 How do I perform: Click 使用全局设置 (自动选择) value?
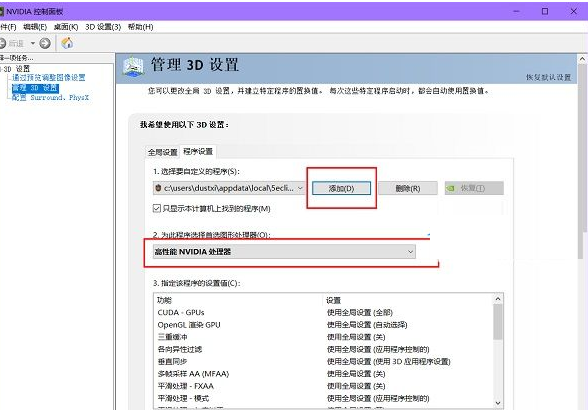pos(367,325)
